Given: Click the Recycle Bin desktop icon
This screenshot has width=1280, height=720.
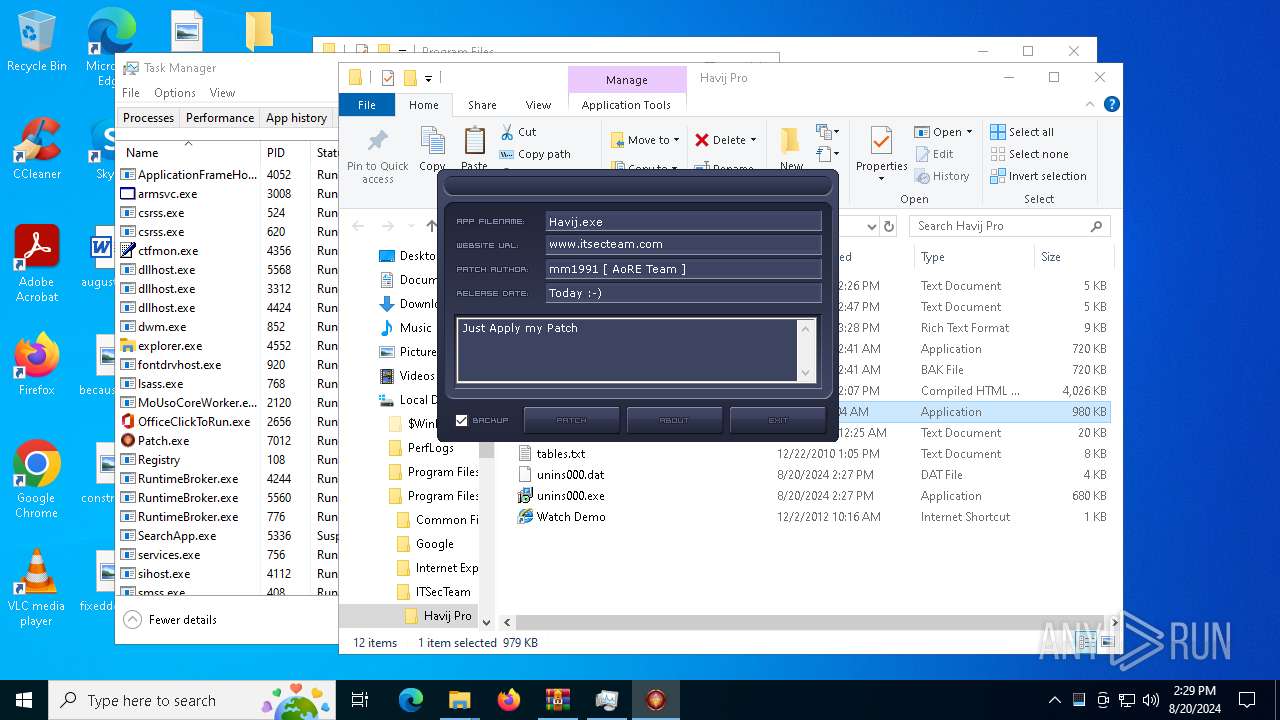Looking at the screenshot, I should coord(36,41).
